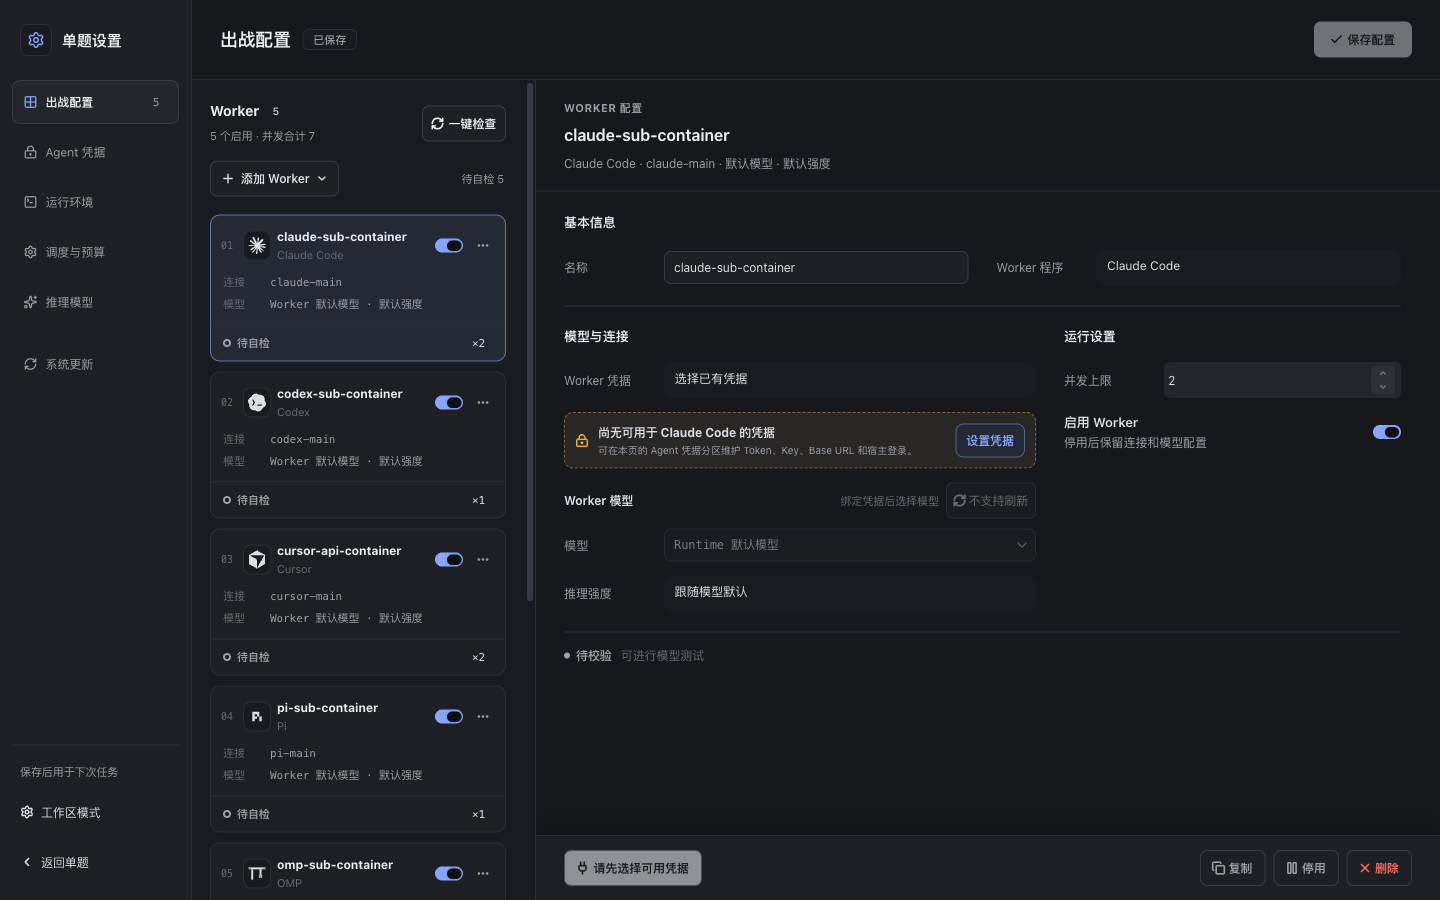Click the Claude Code worker icon
Screen dimensions: 1440x900
pos(257,245)
